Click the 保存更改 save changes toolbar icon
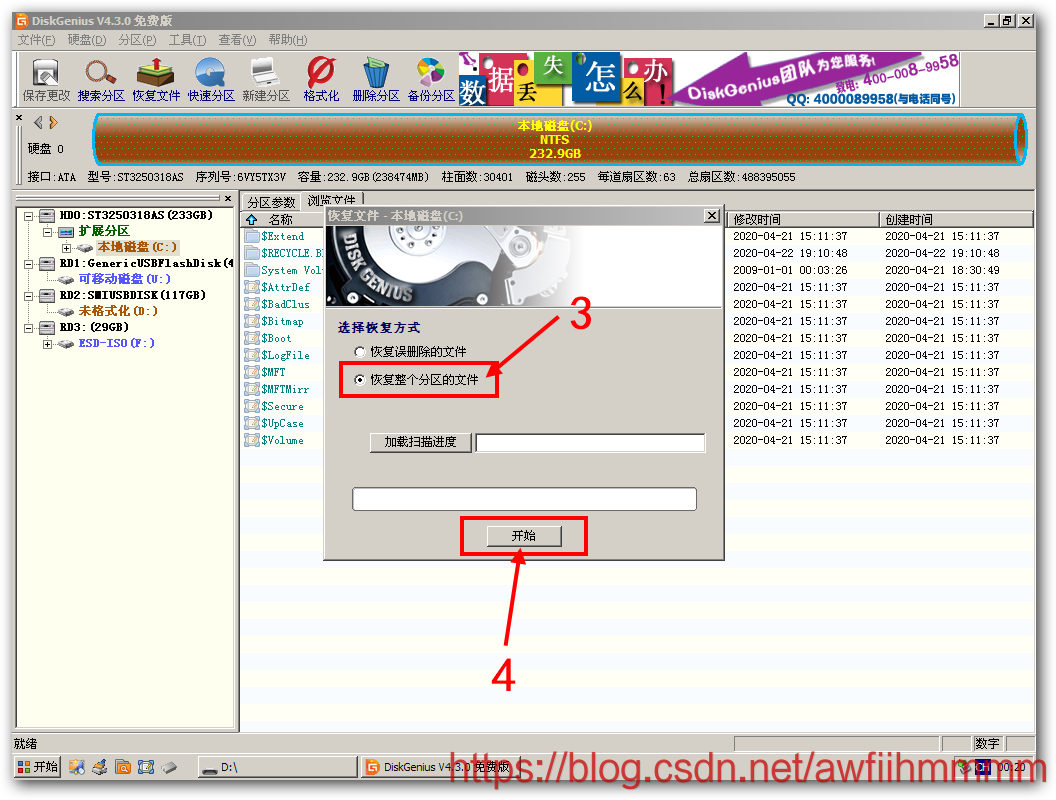The image size is (1056, 800). pyautogui.click(x=46, y=80)
